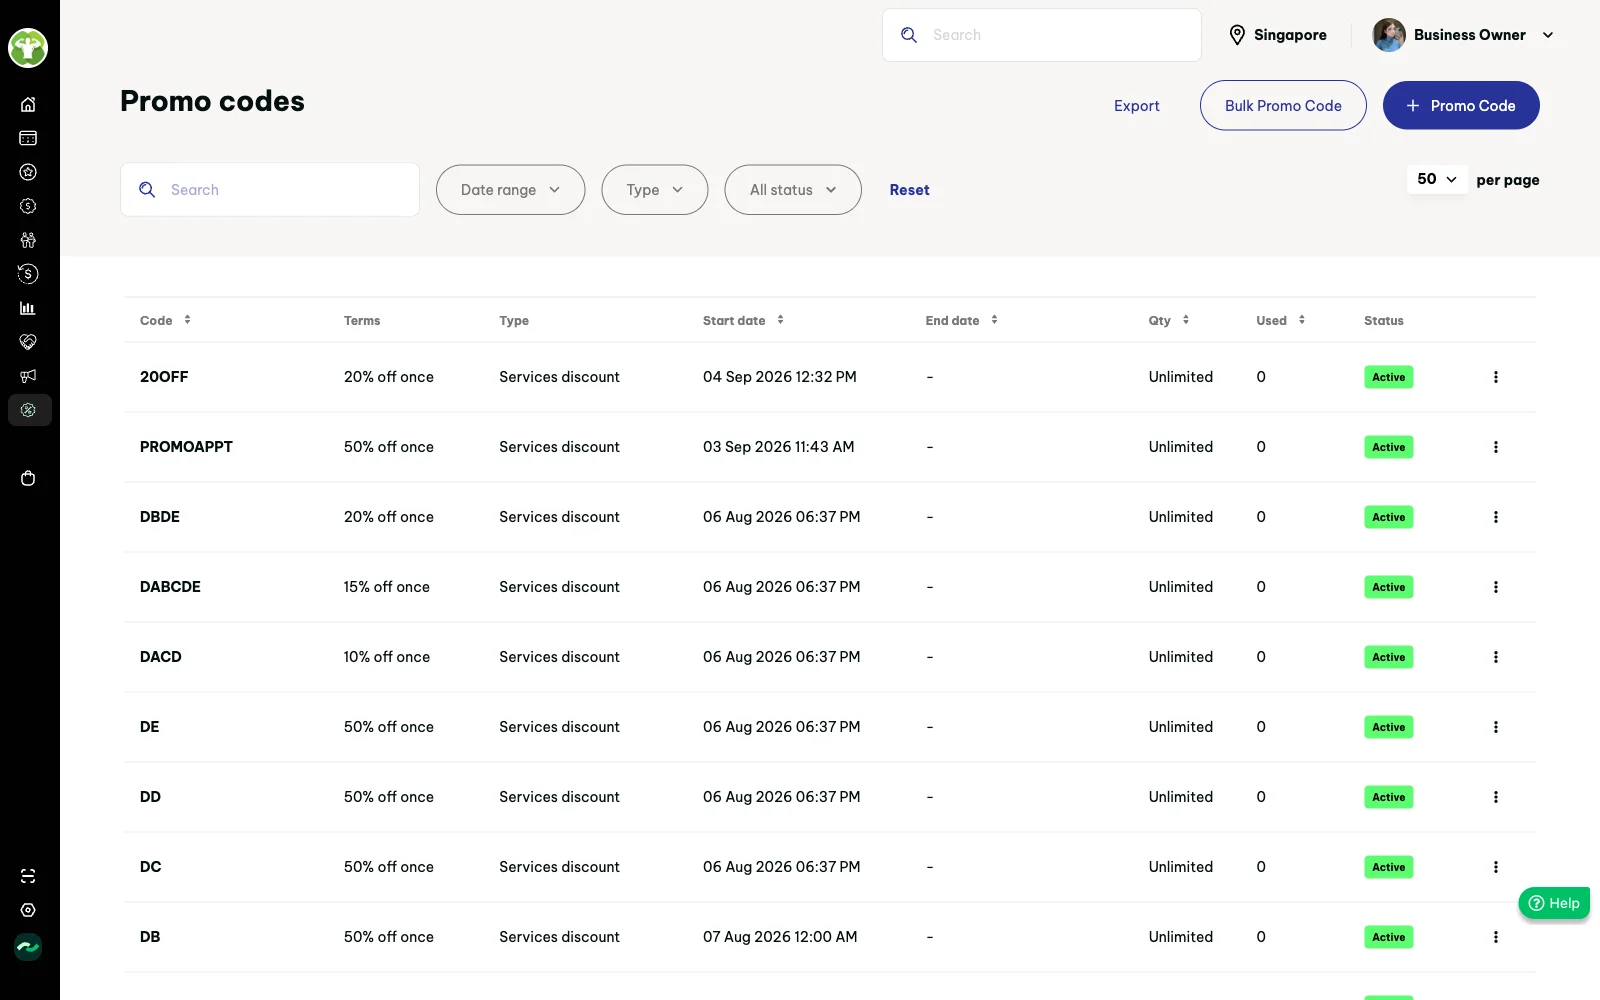
Task: Click Active status badge for 20OFF
Action: [x=1388, y=377]
